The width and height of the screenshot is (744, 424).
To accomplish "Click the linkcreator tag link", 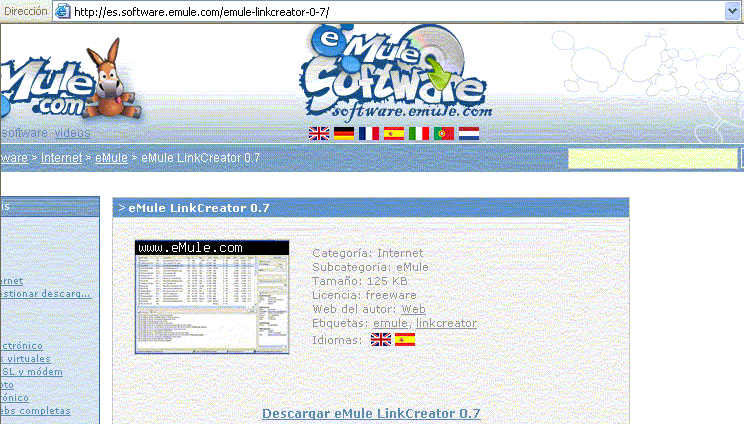I will pos(446,323).
